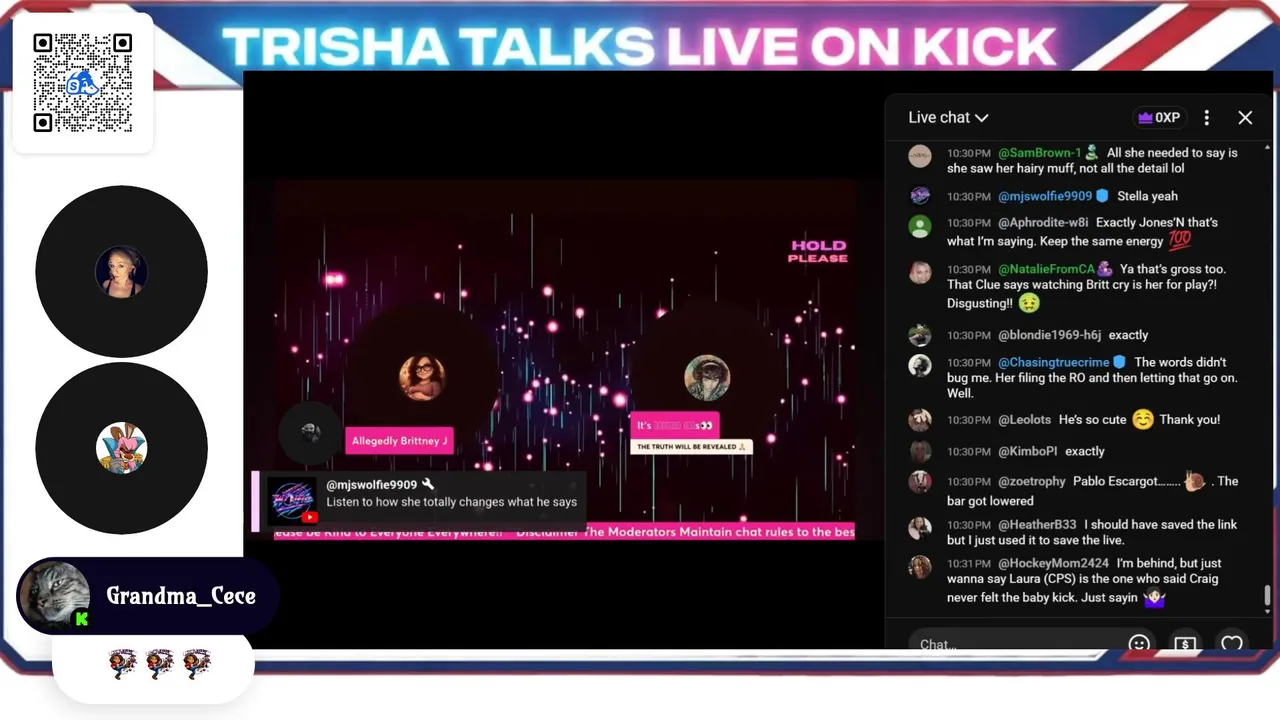
Task: Click @SamBrown-1 username in chat
Action: click(x=1040, y=153)
